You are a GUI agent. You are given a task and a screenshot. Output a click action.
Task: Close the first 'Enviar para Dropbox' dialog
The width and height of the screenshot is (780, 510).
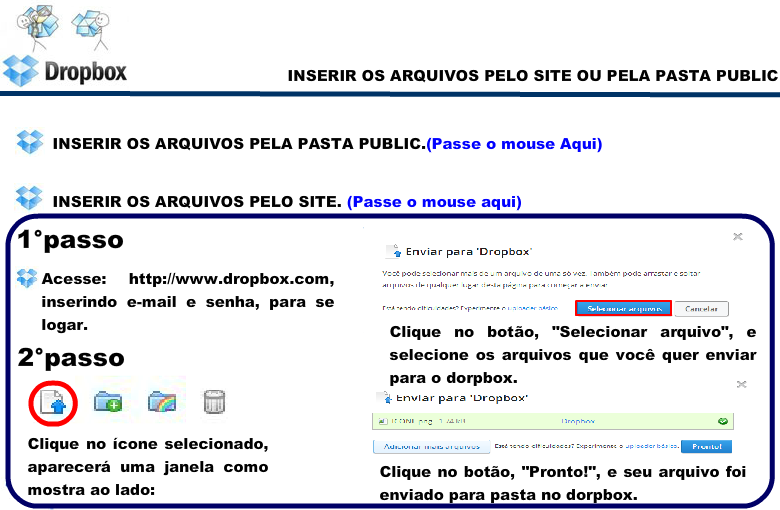[738, 236]
